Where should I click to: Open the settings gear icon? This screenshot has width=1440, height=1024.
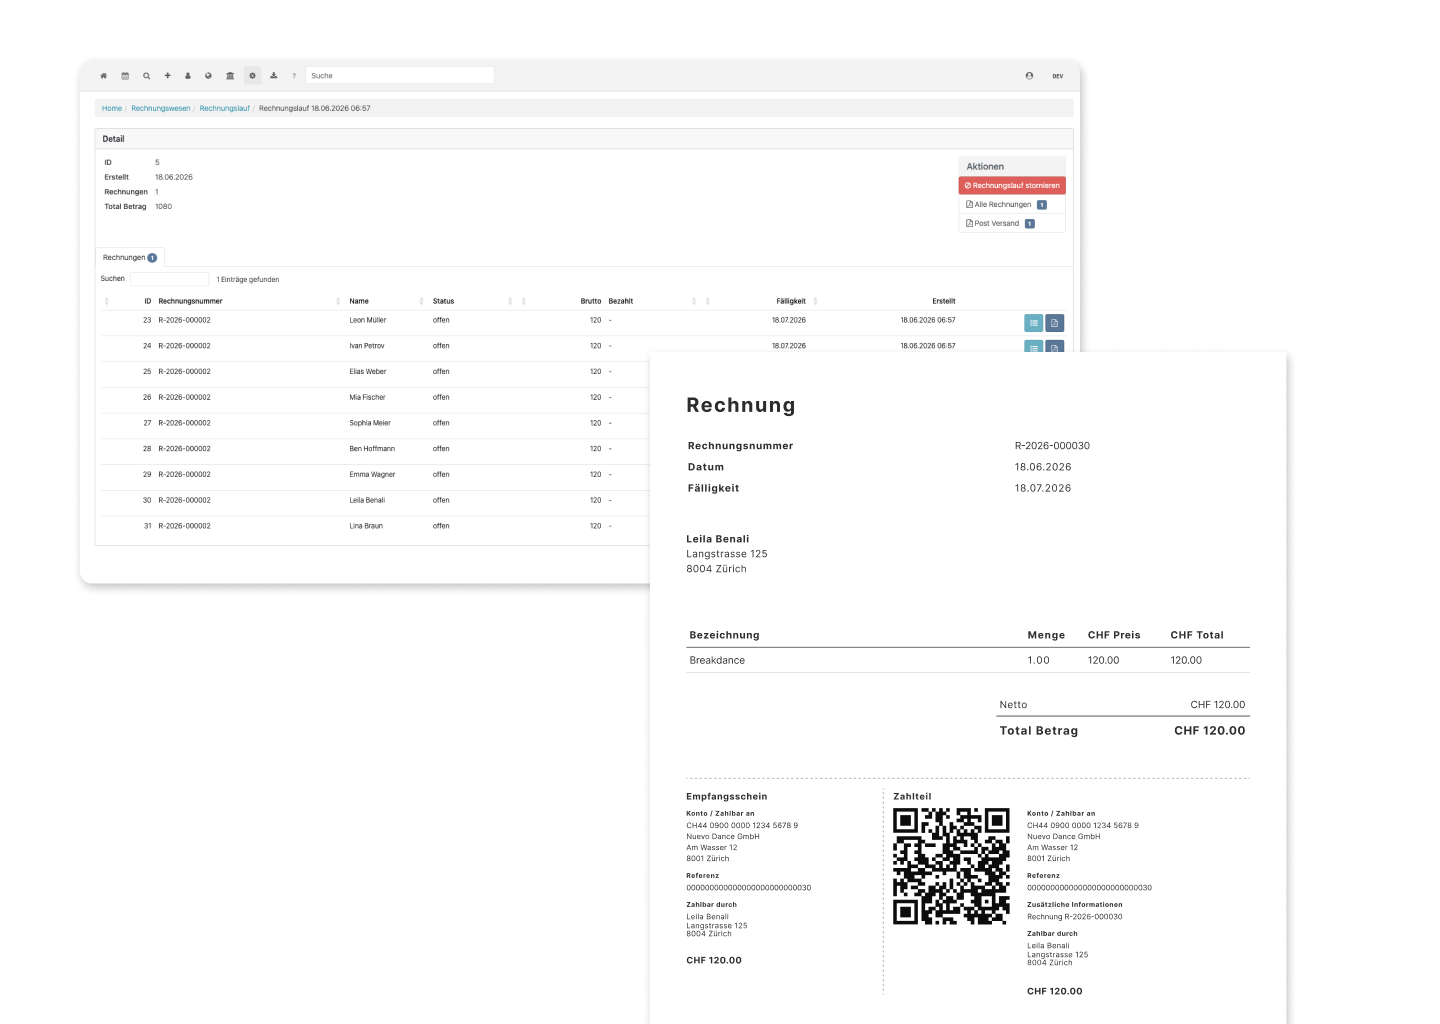(x=252, y=76)
